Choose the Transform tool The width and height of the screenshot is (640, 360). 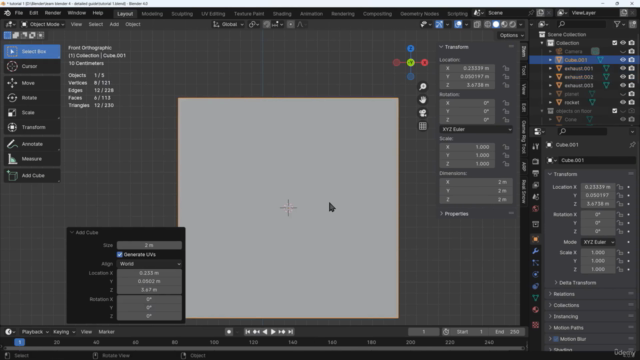pos(32,127)
